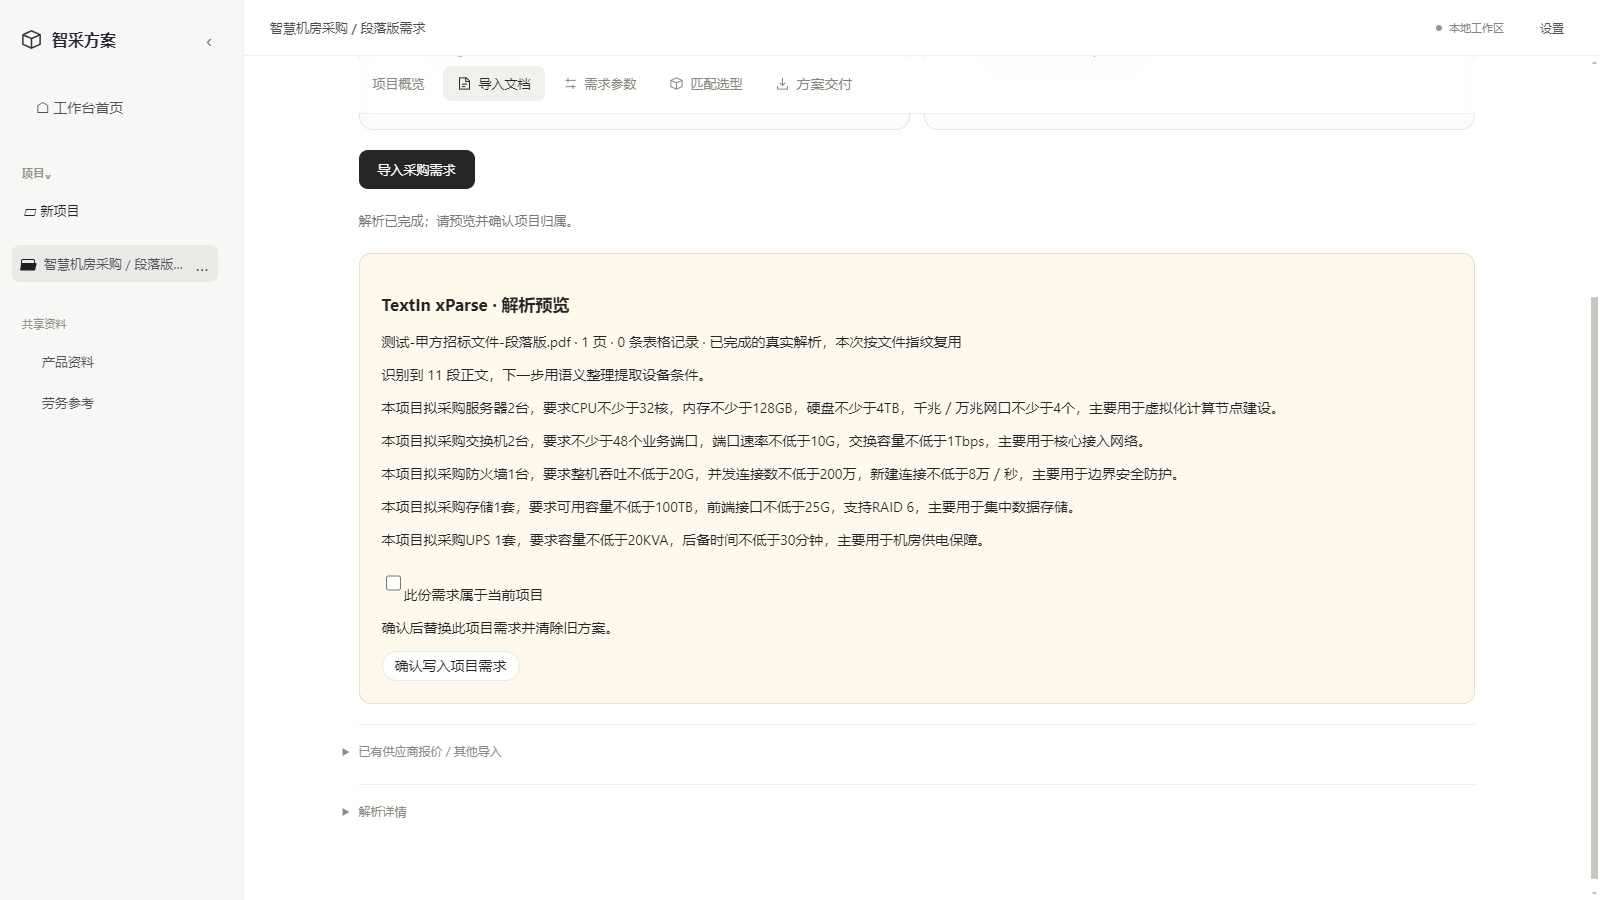The height and width of the screenshot is (900, 1600).
Task: Click the TextIn xParse · 解析预览 heading
Action: click(x=475, y=306)
